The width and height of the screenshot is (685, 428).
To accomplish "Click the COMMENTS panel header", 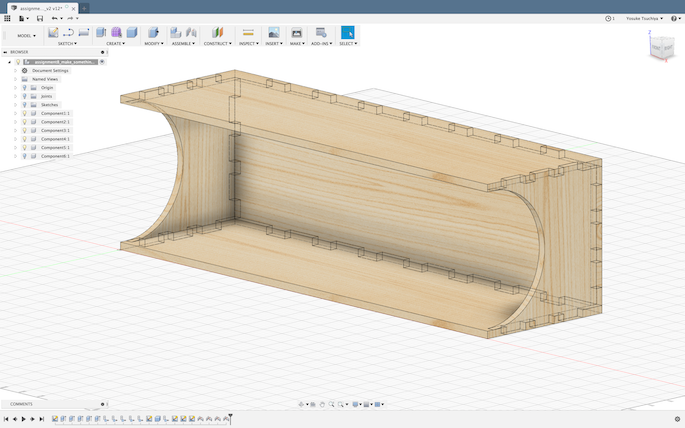I will [22, 404].
